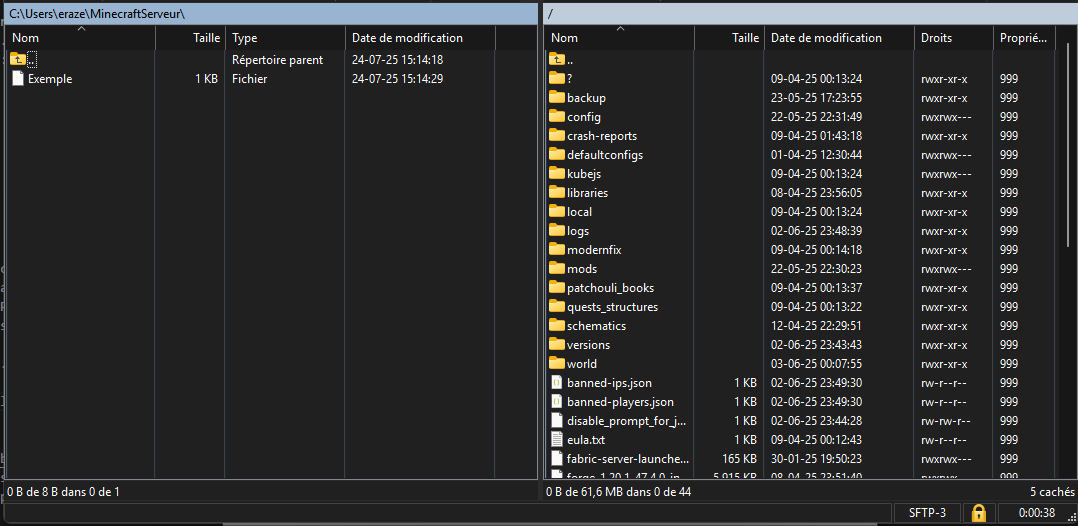The image size is (1078, 526).
Task: Click the '?' folder icon in remote panel
Action: [556, 78]
